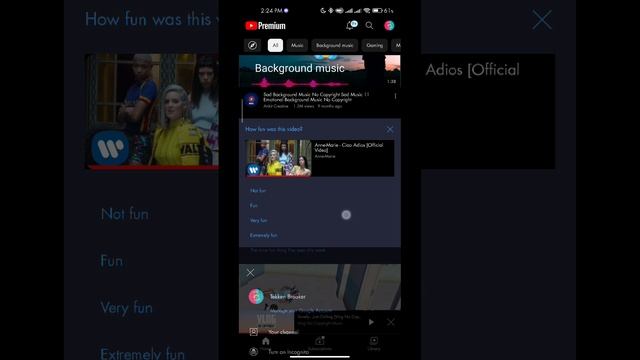The width and height of the screenshot is (640, 360).
Task: Dismiss the 'How fun was this video?' survey
Action: tap(390, 129)
